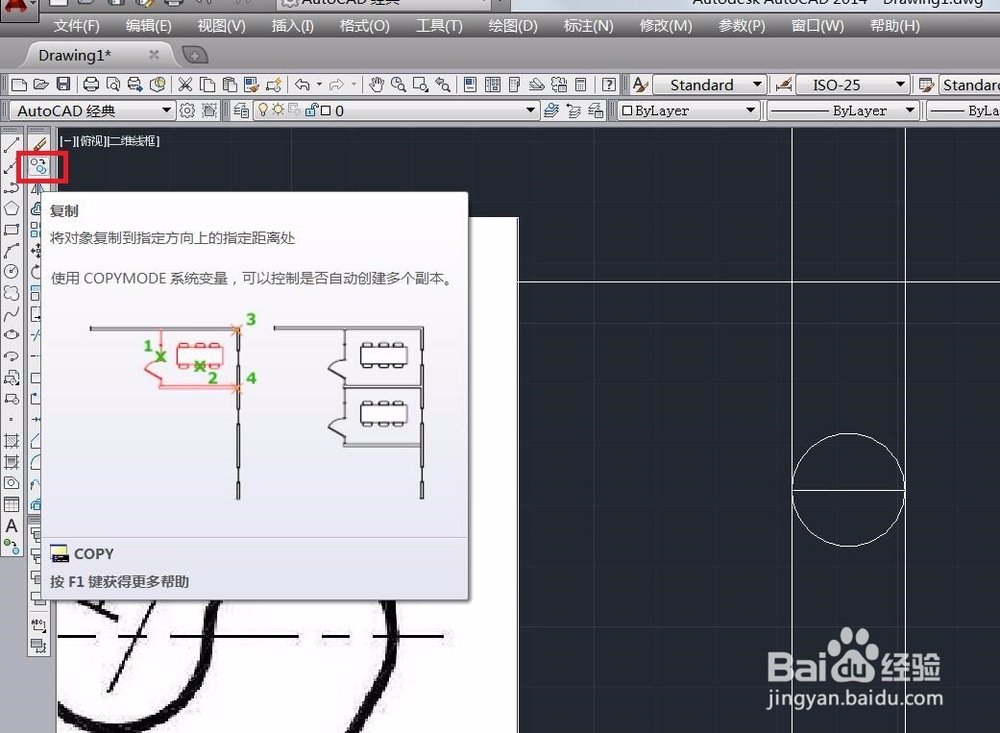The image size is (1000, 733).
Task: Toggle layer 0 on/off lightbulb
Action: (x=262, y=110)
